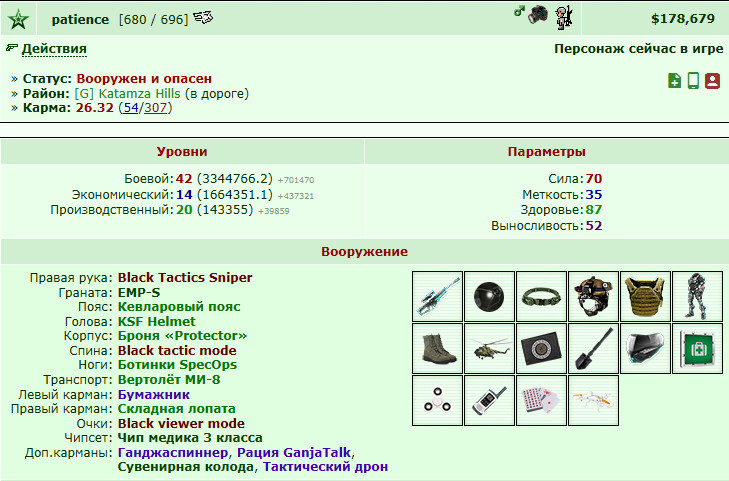The width and height of the screenshot is (729, 481).
Task: Open the Black tactic mode link
Action: [177, 350]
